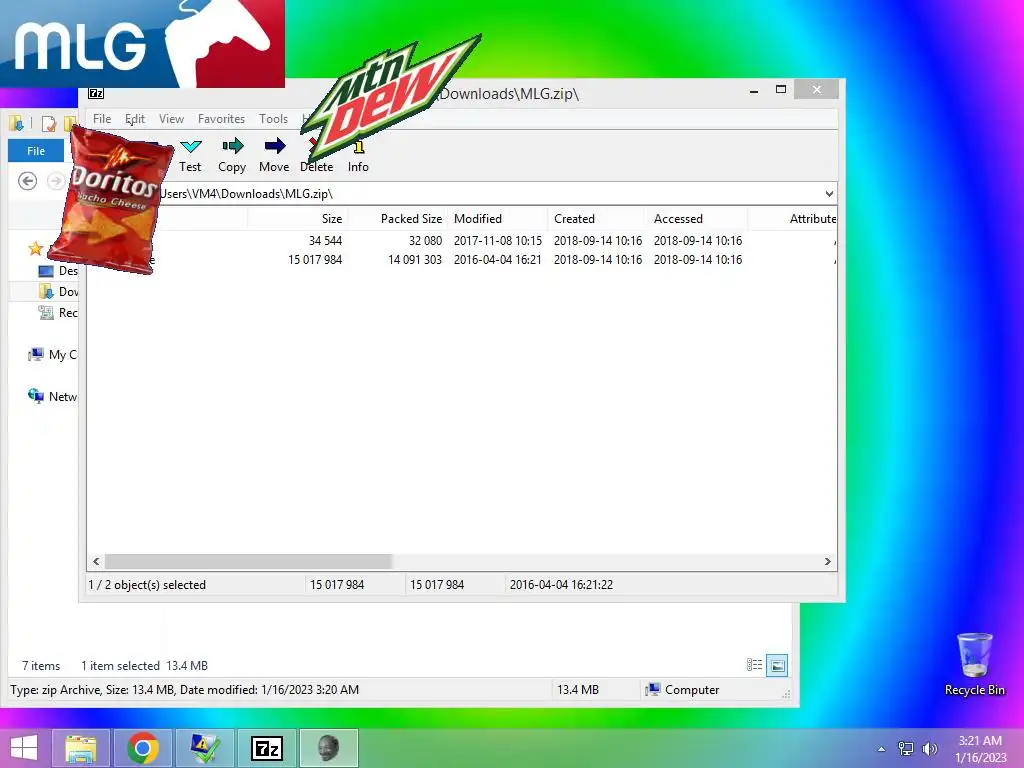Open the taskbar clock showing 3:21 AM
This screenshot has height=768, width=1024.
[x=980, y=749]
